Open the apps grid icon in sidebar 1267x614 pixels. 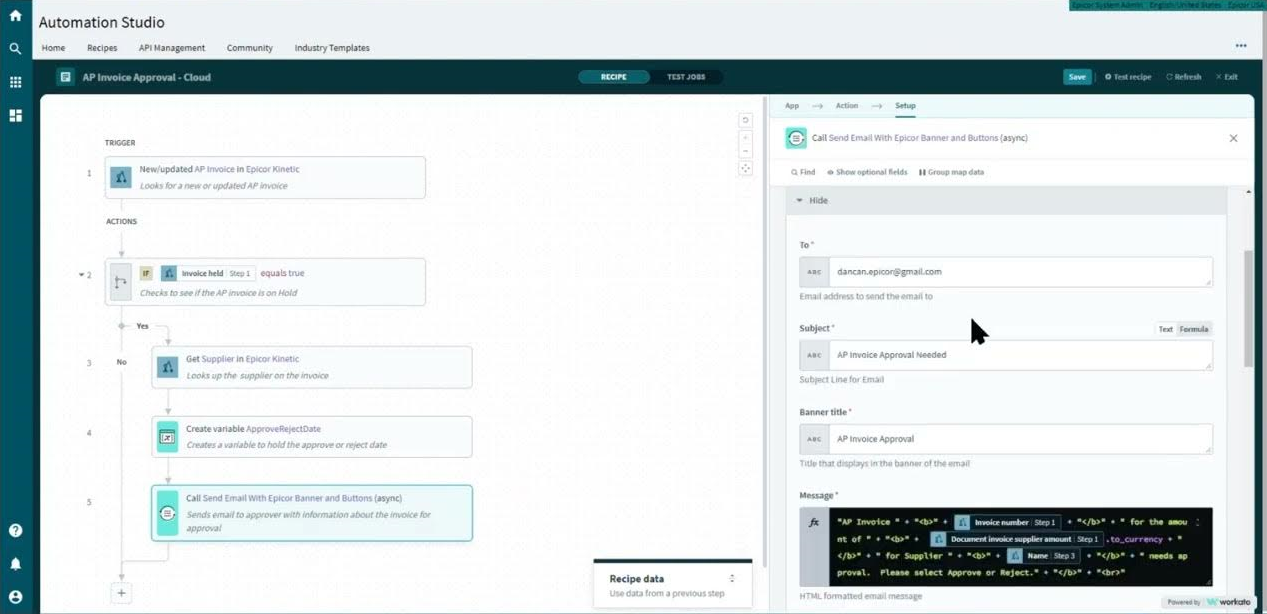(x=15, y=82)
